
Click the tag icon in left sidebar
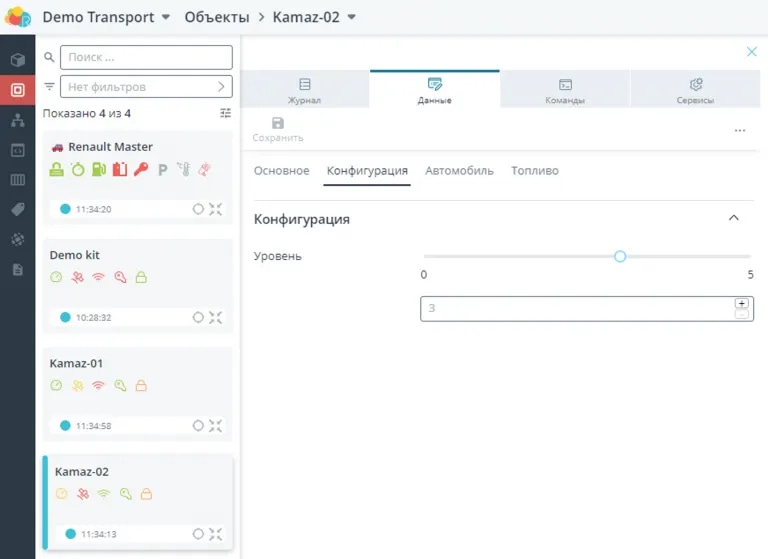[x=17, y=209]
